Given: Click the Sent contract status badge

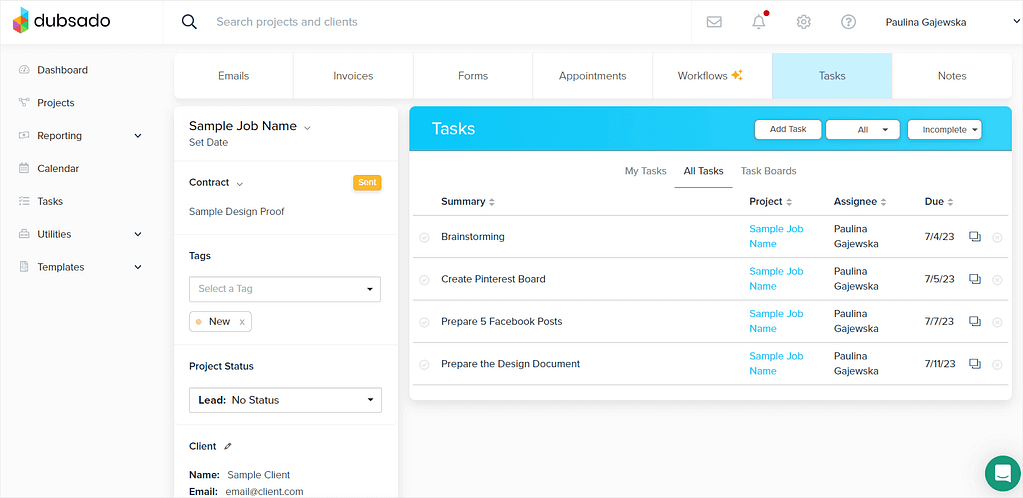Looking at the screenshot, I should tap(367, 183).
